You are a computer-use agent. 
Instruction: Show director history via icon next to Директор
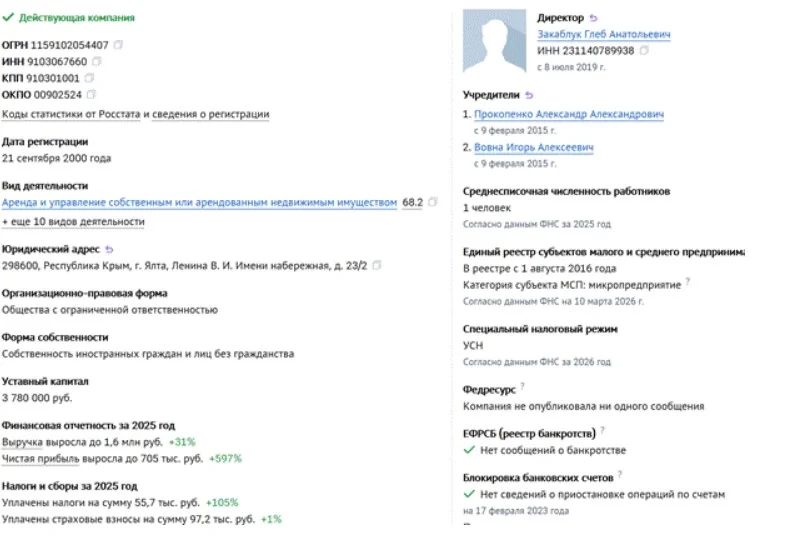[594, 18]
